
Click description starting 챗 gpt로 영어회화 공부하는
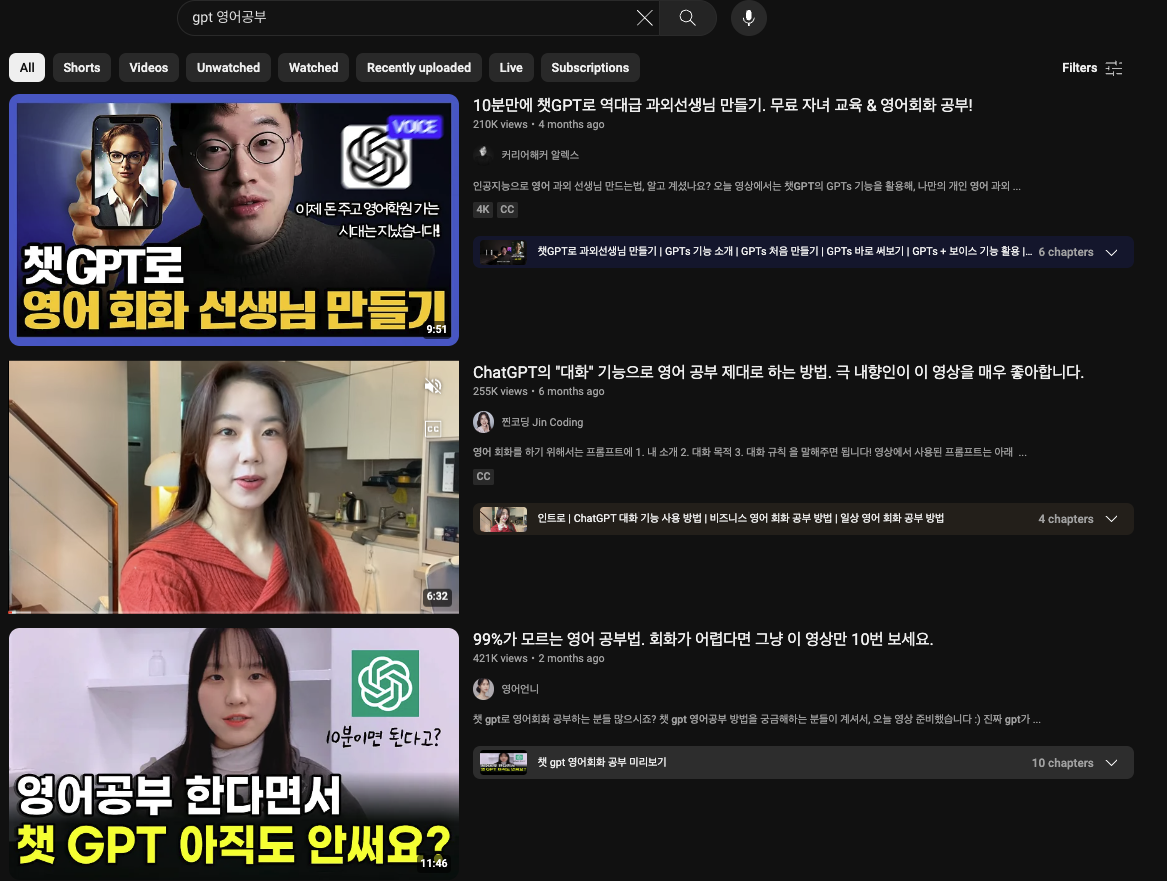tap(756, 720)
